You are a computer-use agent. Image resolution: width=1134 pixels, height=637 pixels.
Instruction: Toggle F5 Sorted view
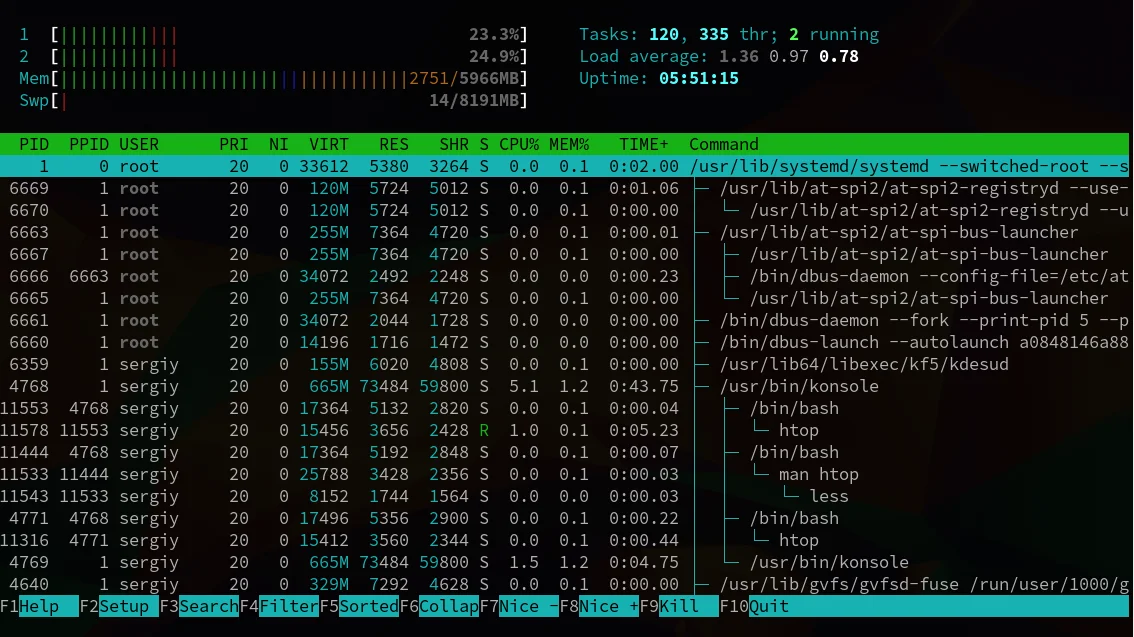click(359, 606)
